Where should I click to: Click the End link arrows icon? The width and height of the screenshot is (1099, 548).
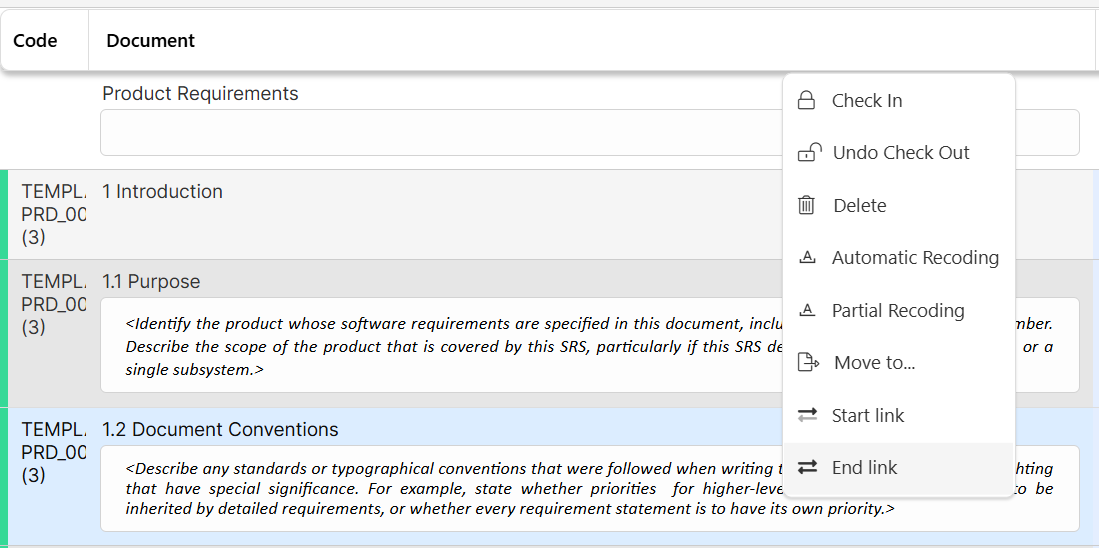tap(807, 467)
